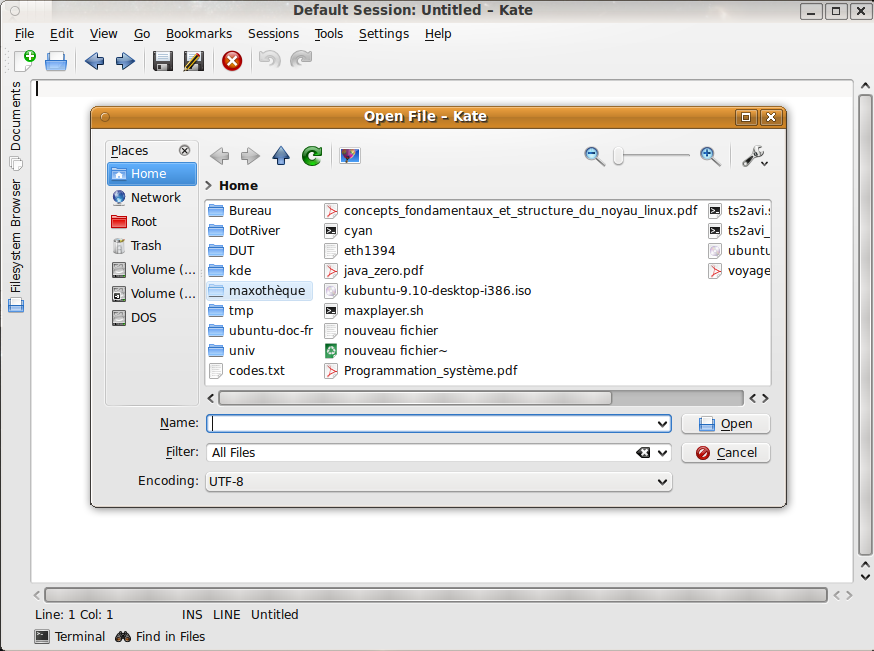Clear the Filter field with the clear icon

tap(643, 453)
